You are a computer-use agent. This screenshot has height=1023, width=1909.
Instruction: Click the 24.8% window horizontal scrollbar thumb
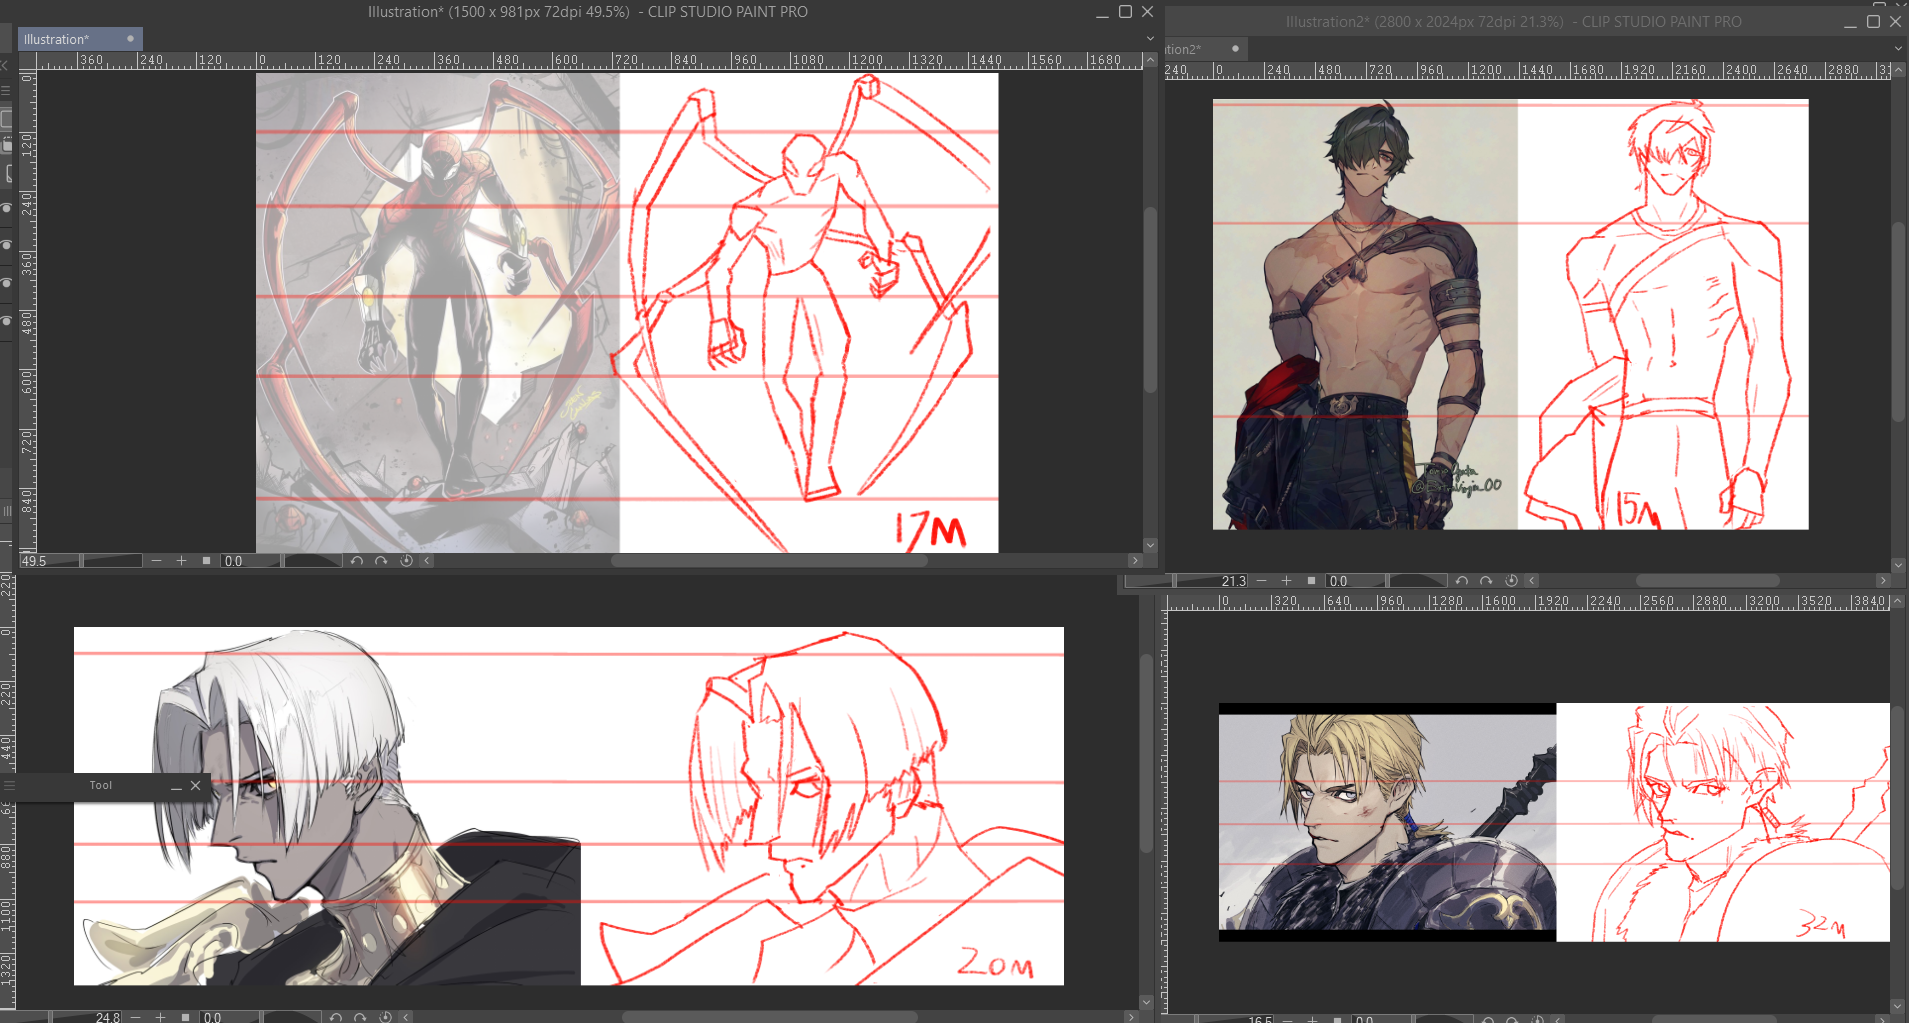pyautogui.click(x=769, y=1017)
